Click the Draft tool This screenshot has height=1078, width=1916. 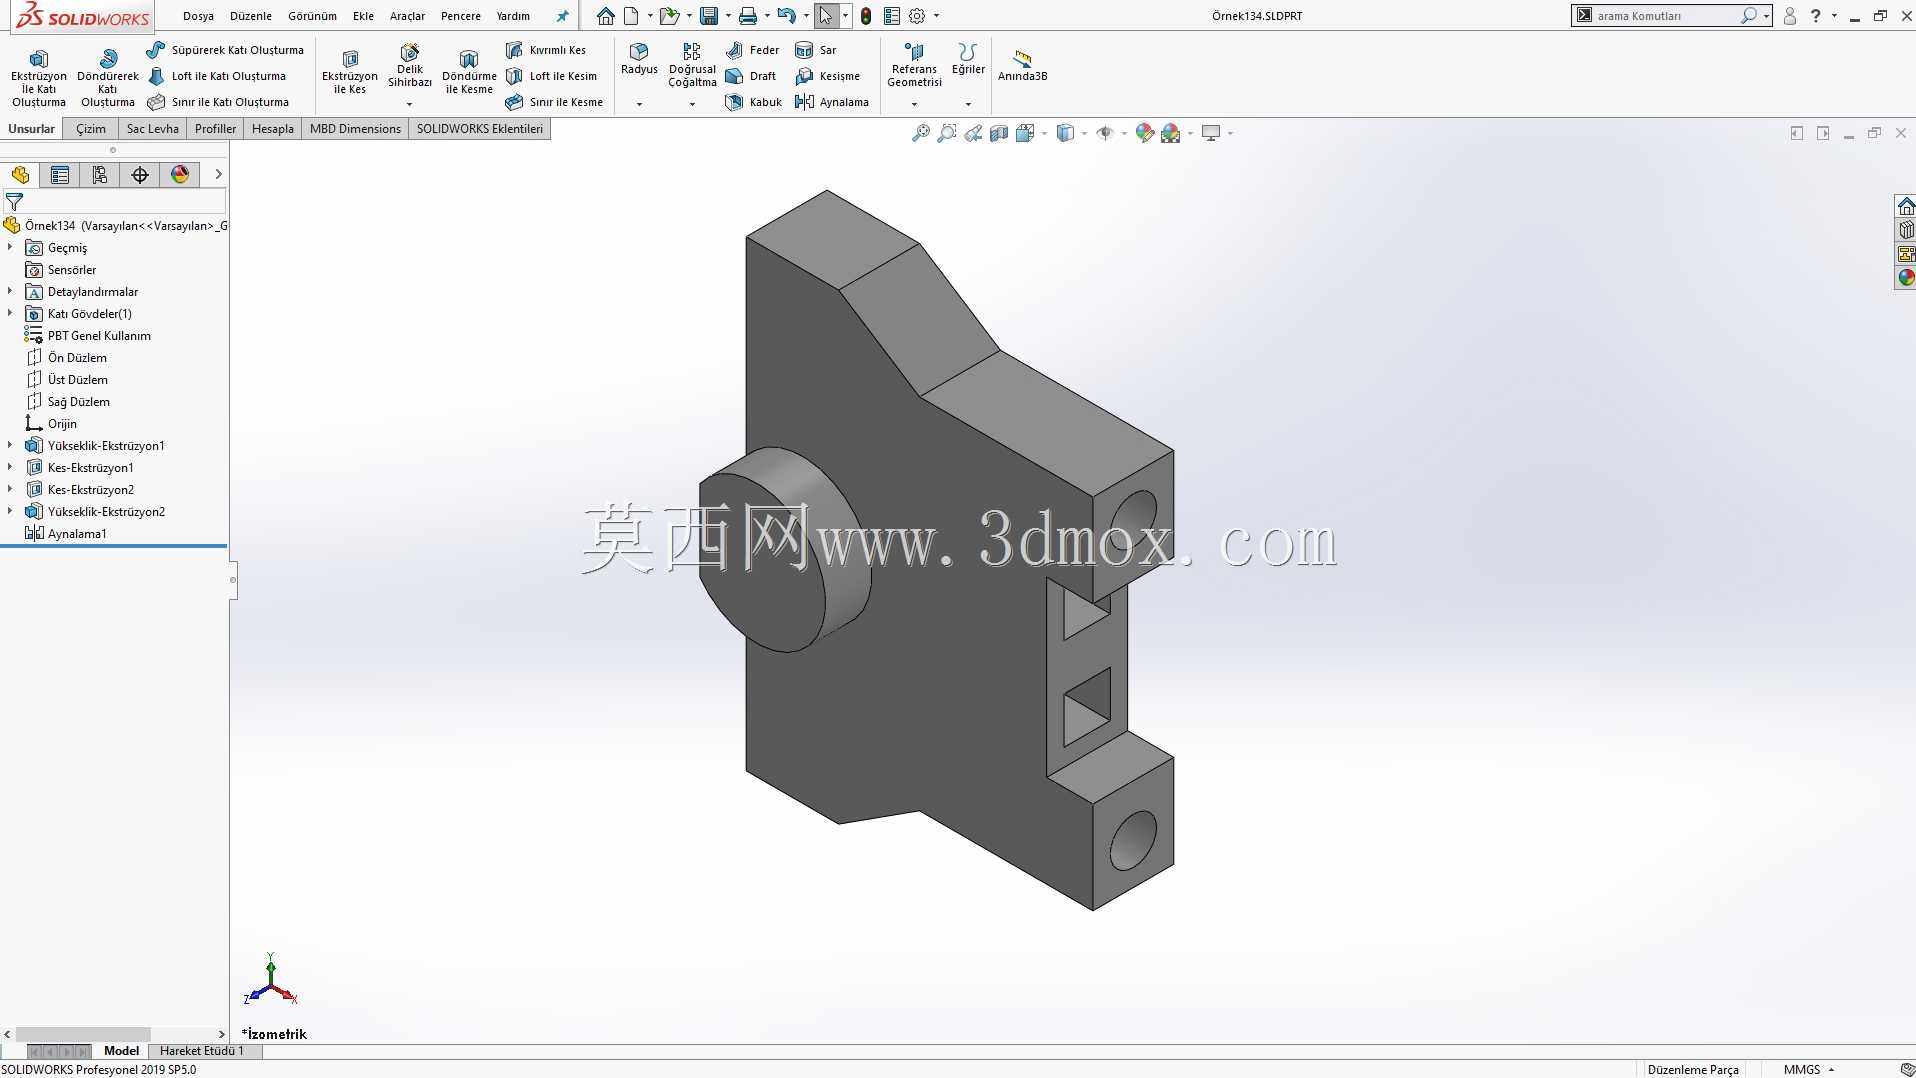751,76
